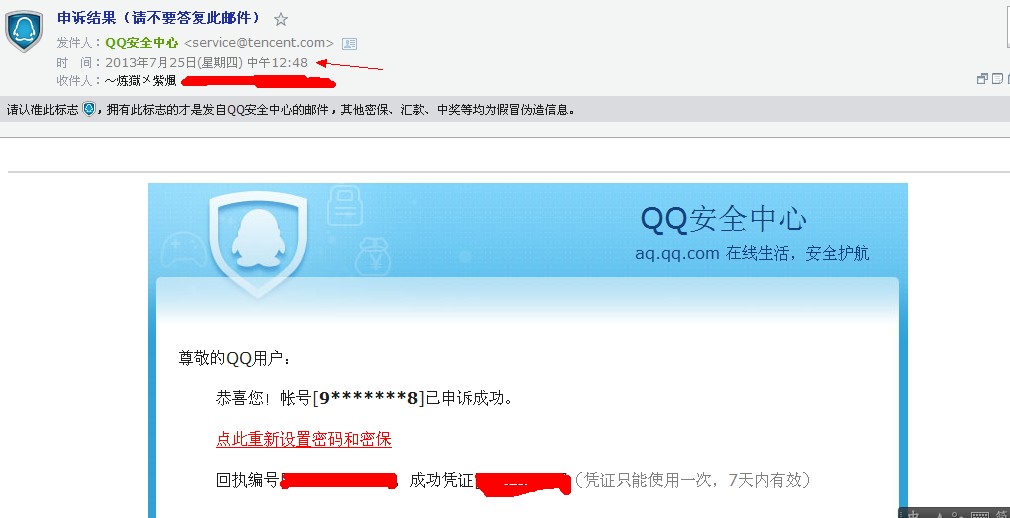Click the padlock icon in banner
The width and height of the screenshot is (1010, 518).
click(345, 204)
